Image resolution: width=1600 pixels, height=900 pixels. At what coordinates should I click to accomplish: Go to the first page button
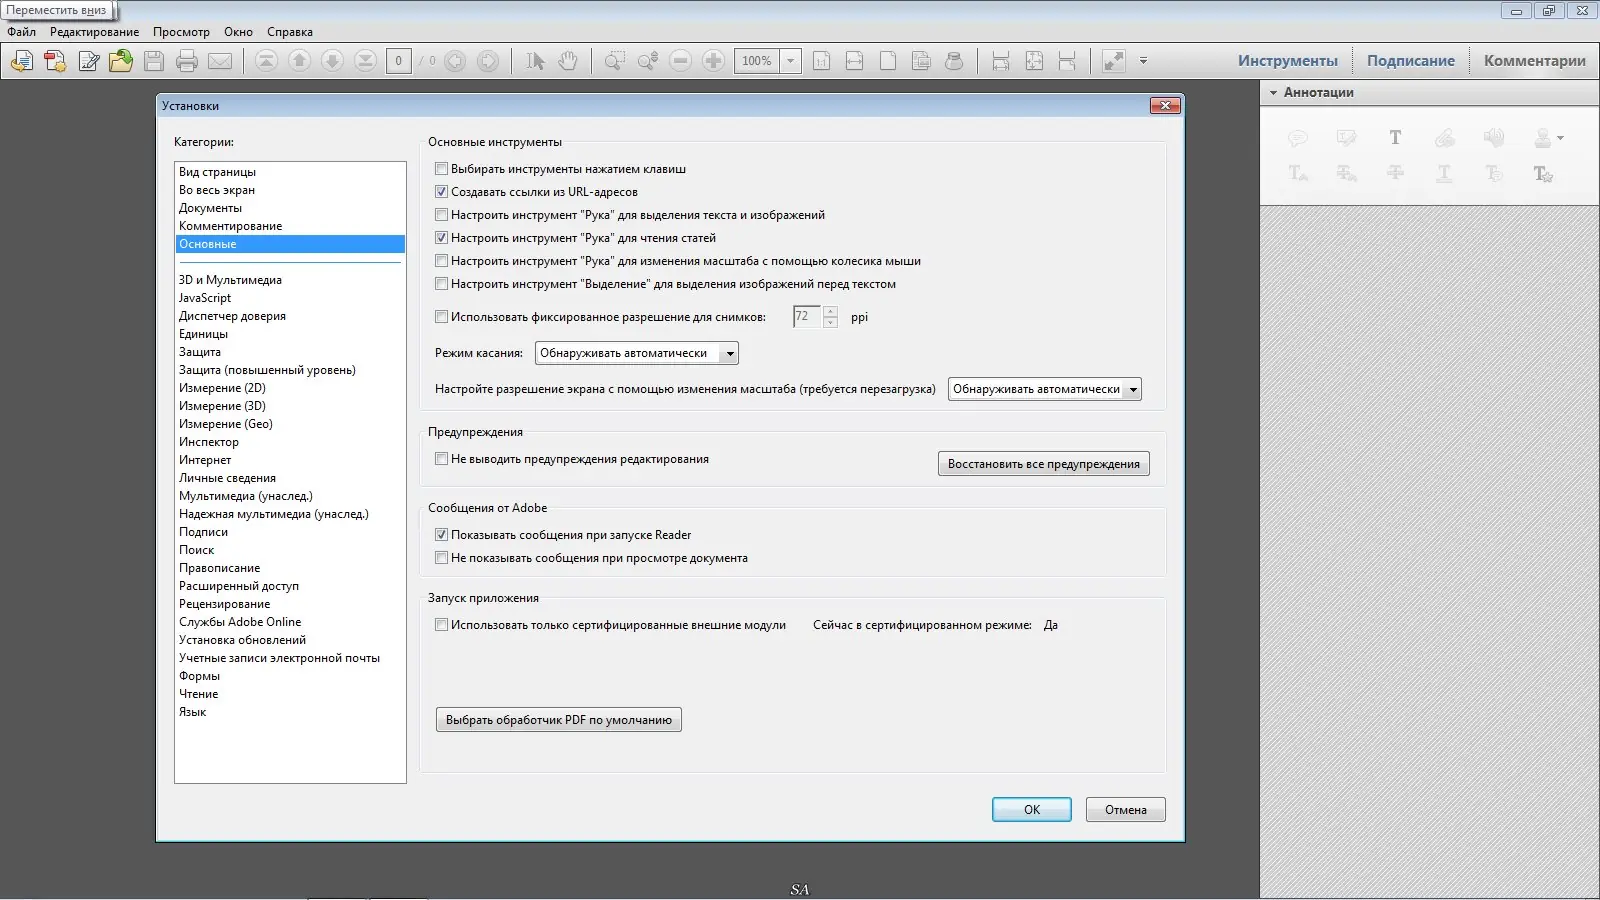click(266, 61)
